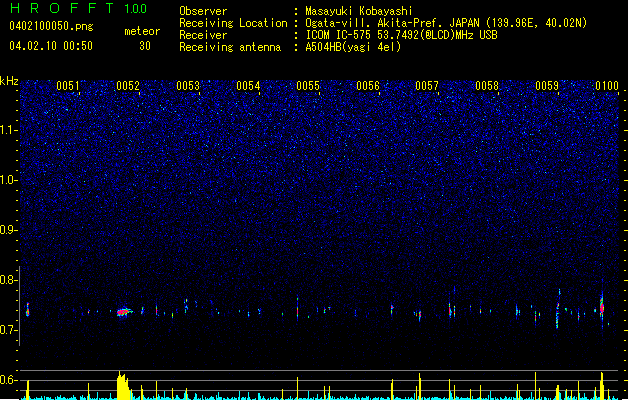Click the 0.7 kHz frequency label
The image size is (629, 400).
(8, 330)
